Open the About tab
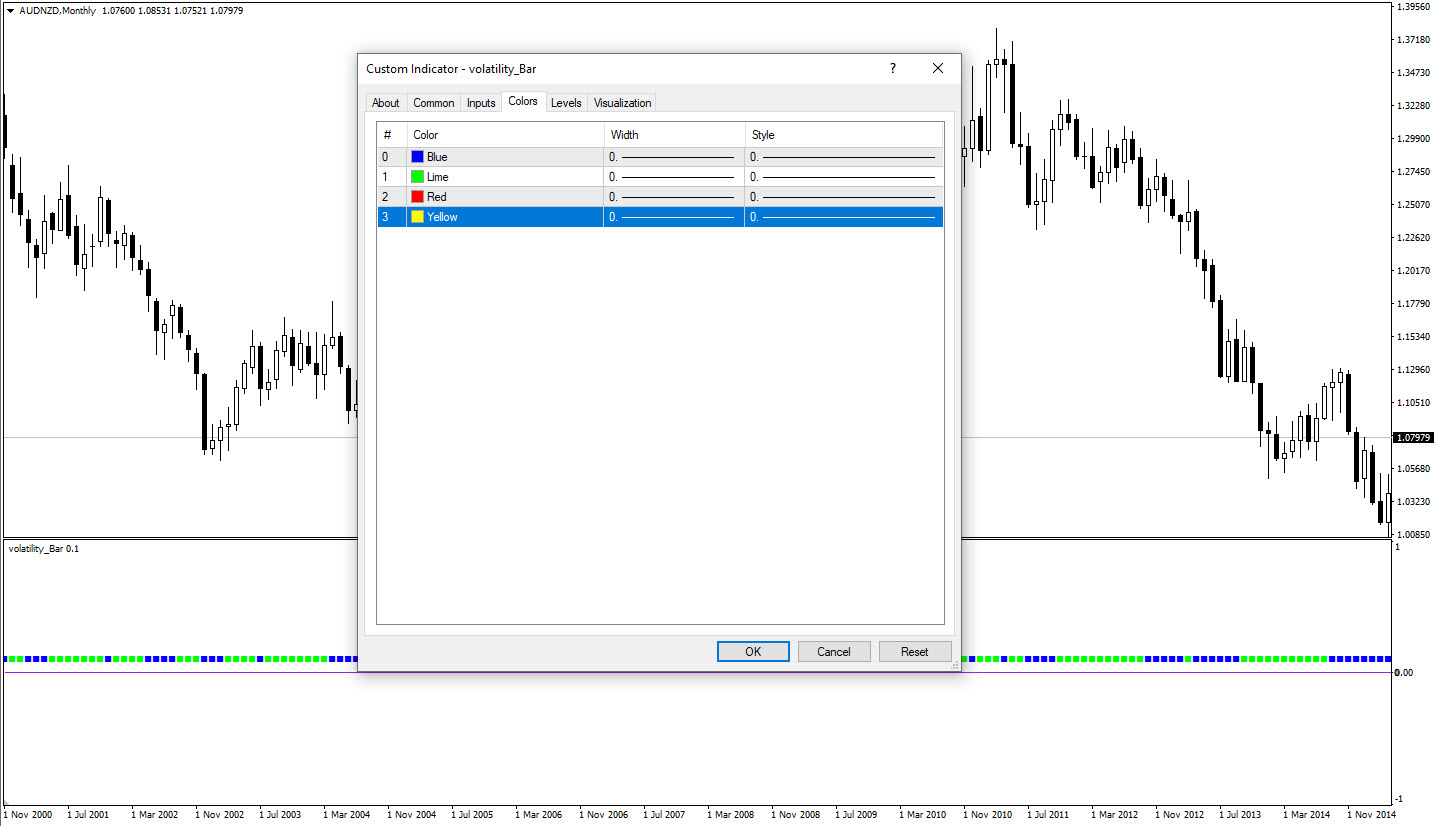Image resolution: width=1436 pixels, height=826 pixels. pos(385,103)
